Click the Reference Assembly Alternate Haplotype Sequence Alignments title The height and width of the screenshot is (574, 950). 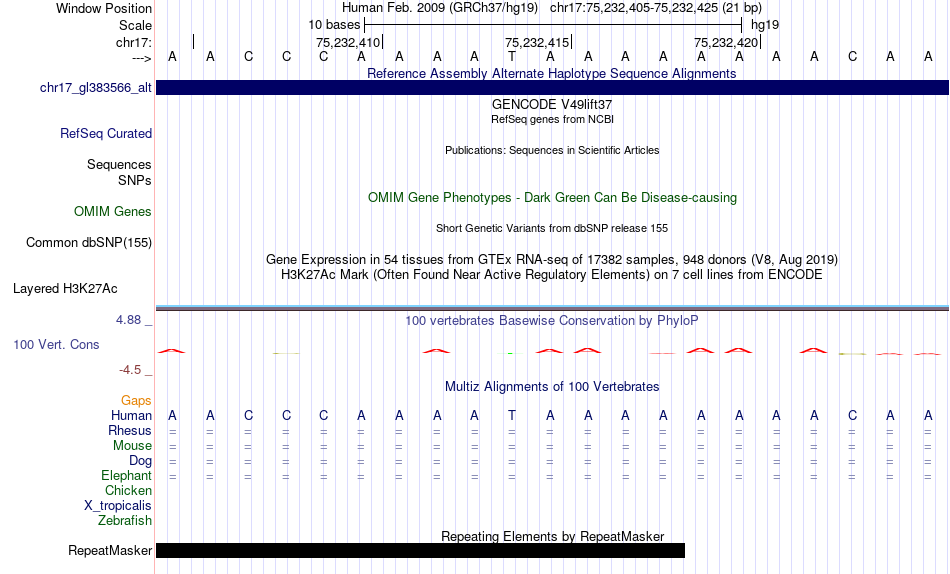click(x=552, y=73)
